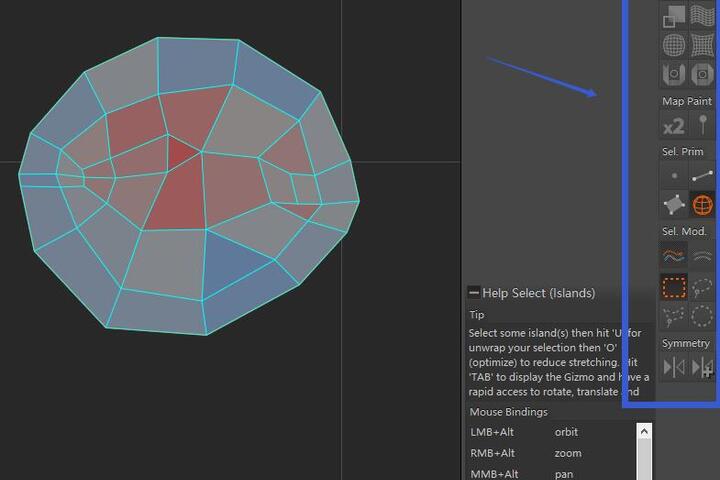The width and height of the screenshot is (720, 480).
Task: Switch to polygon selection mode
Action: click(674, 203)
